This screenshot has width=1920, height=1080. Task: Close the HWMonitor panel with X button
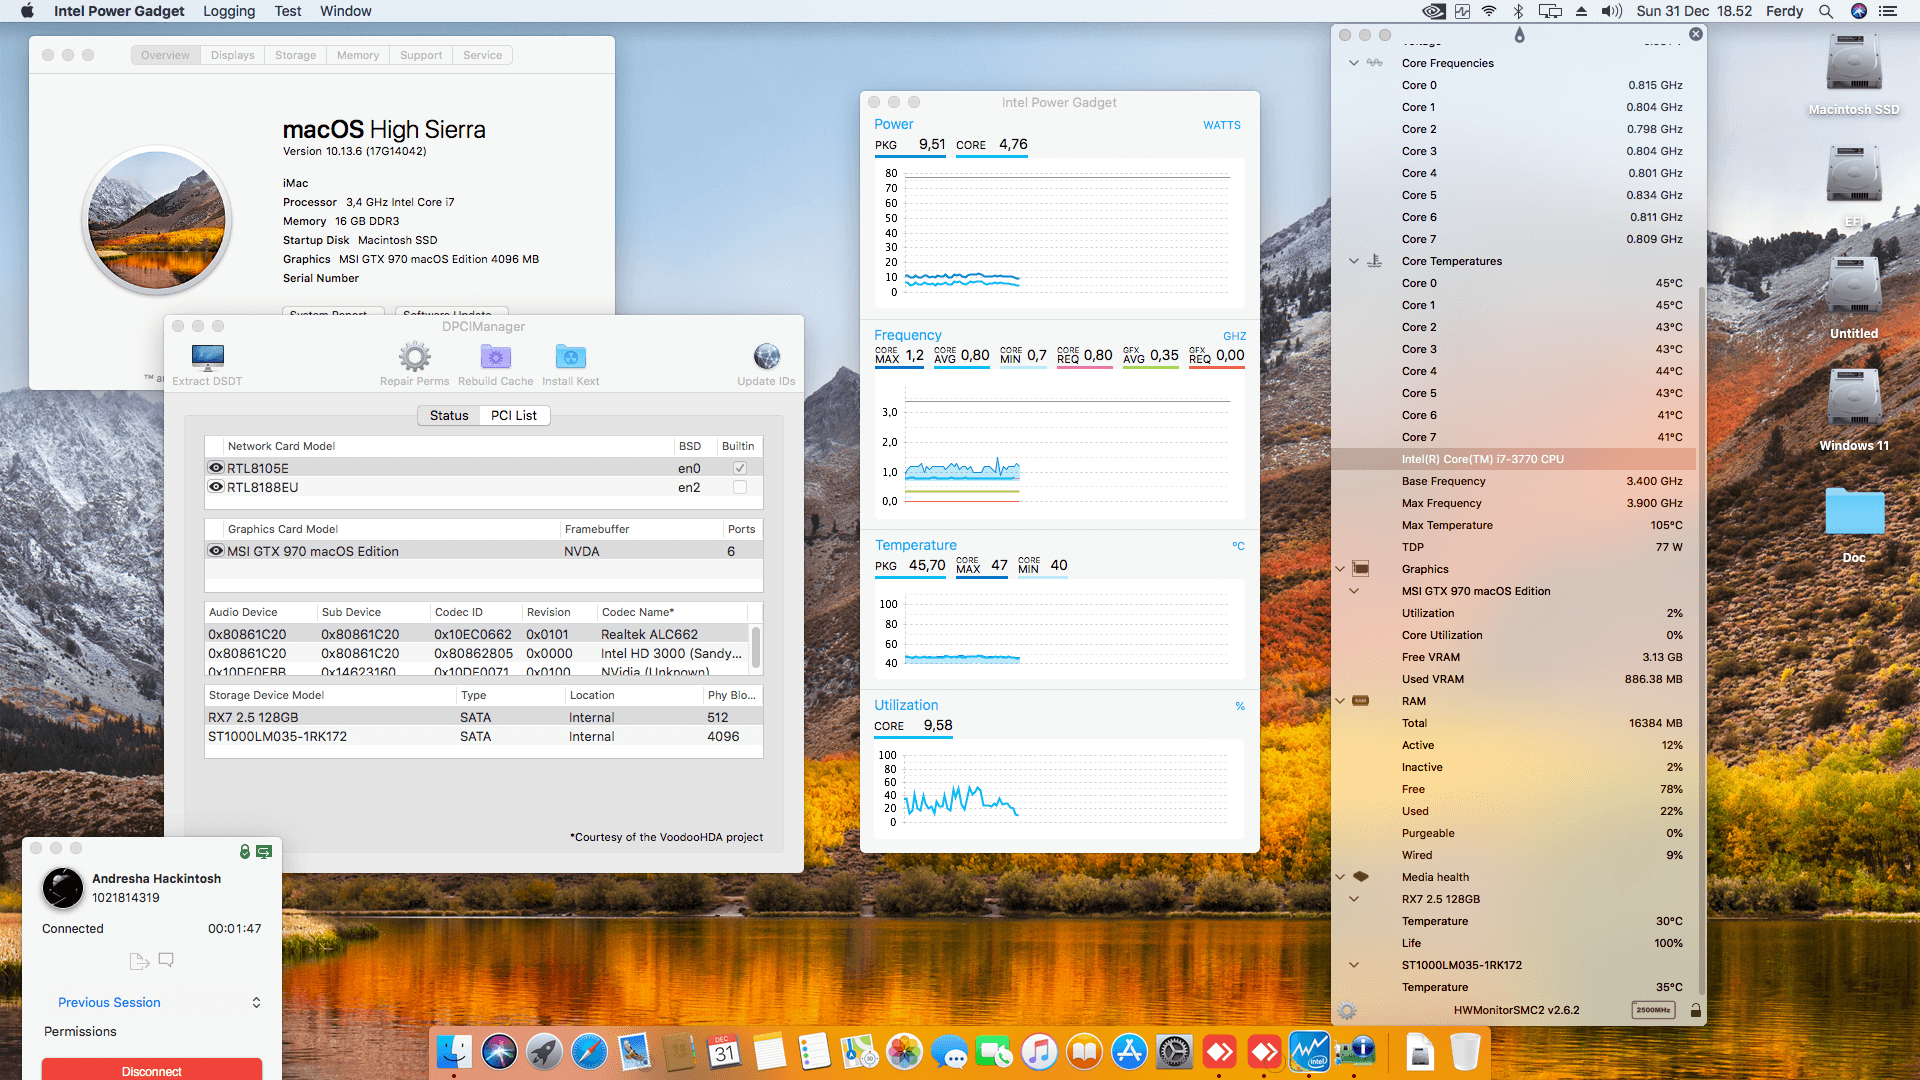click(1696, 34)
